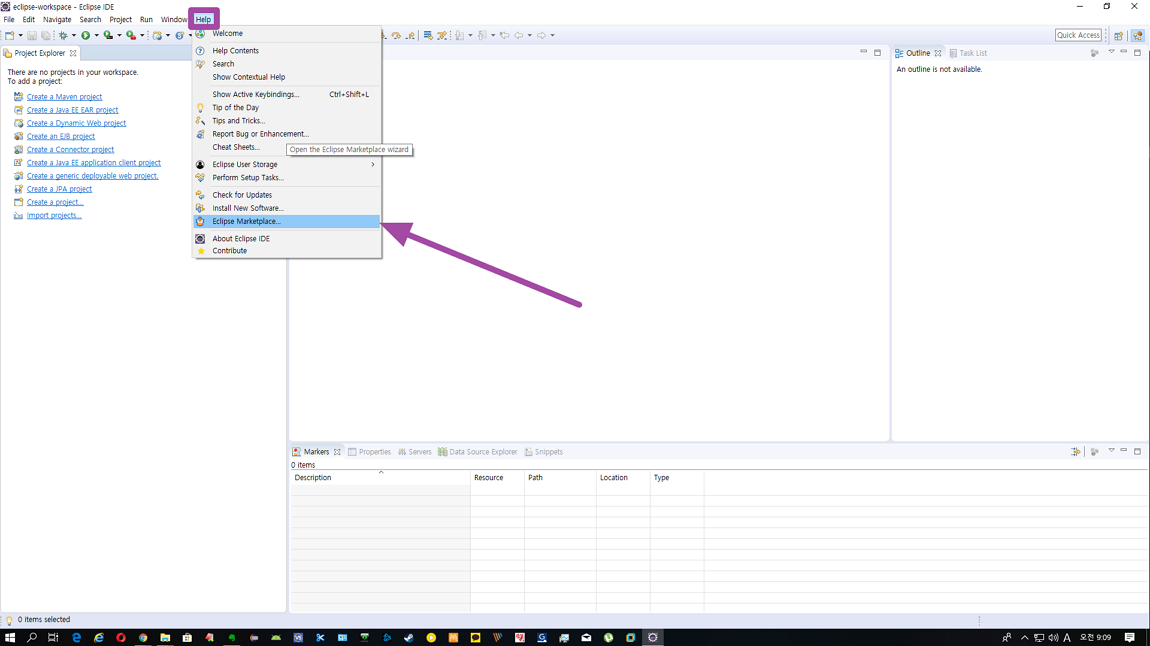This screenshot has width=1150, height=646.
Task: Minimize the Markers panel
Action: coord(1124,451)
